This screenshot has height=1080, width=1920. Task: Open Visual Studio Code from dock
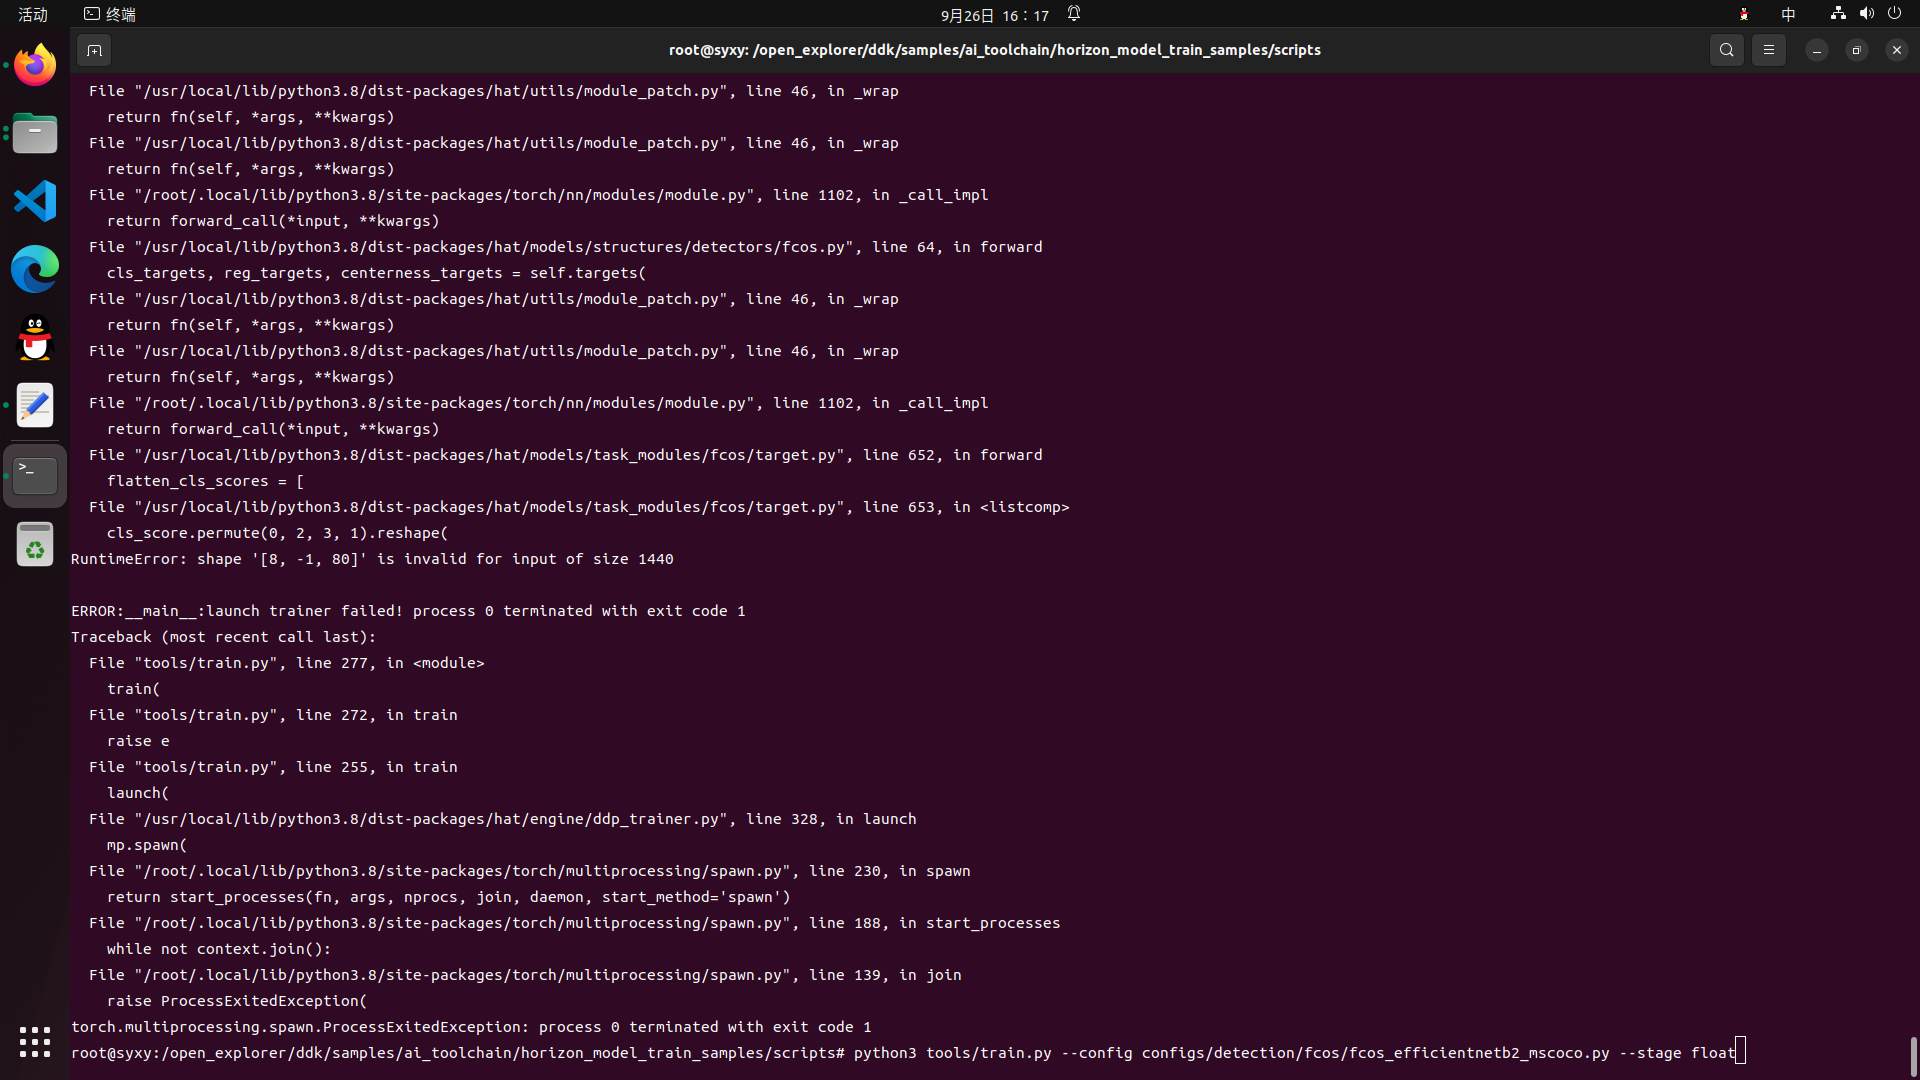35,201
